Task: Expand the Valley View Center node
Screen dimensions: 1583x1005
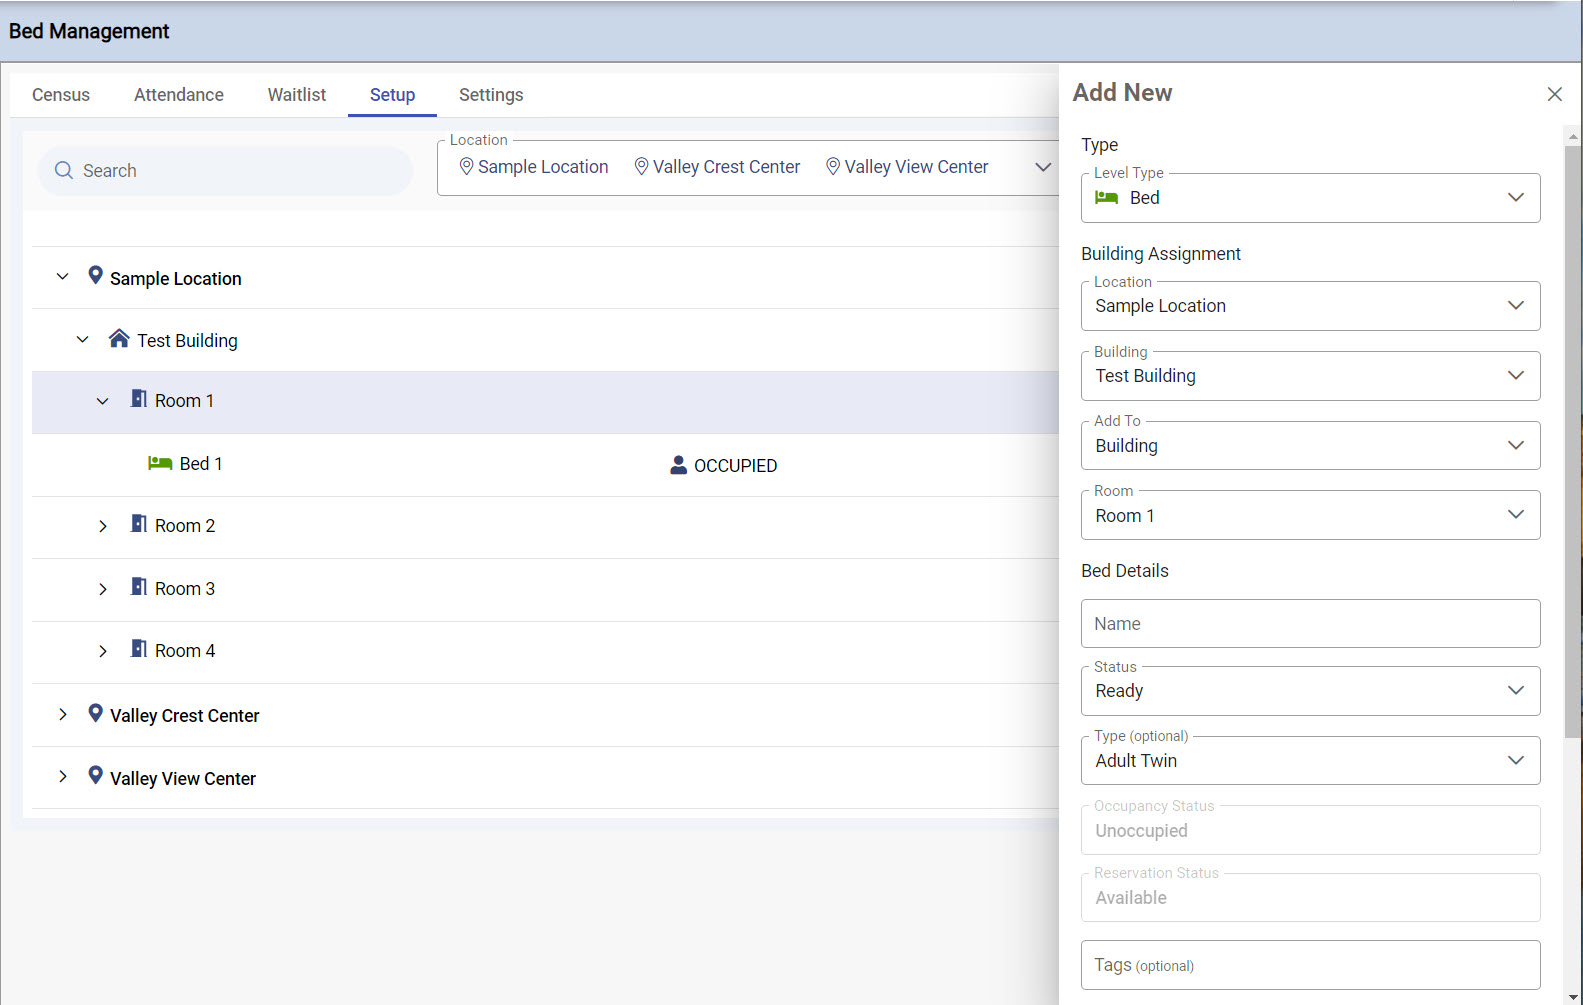Action: 62,776
